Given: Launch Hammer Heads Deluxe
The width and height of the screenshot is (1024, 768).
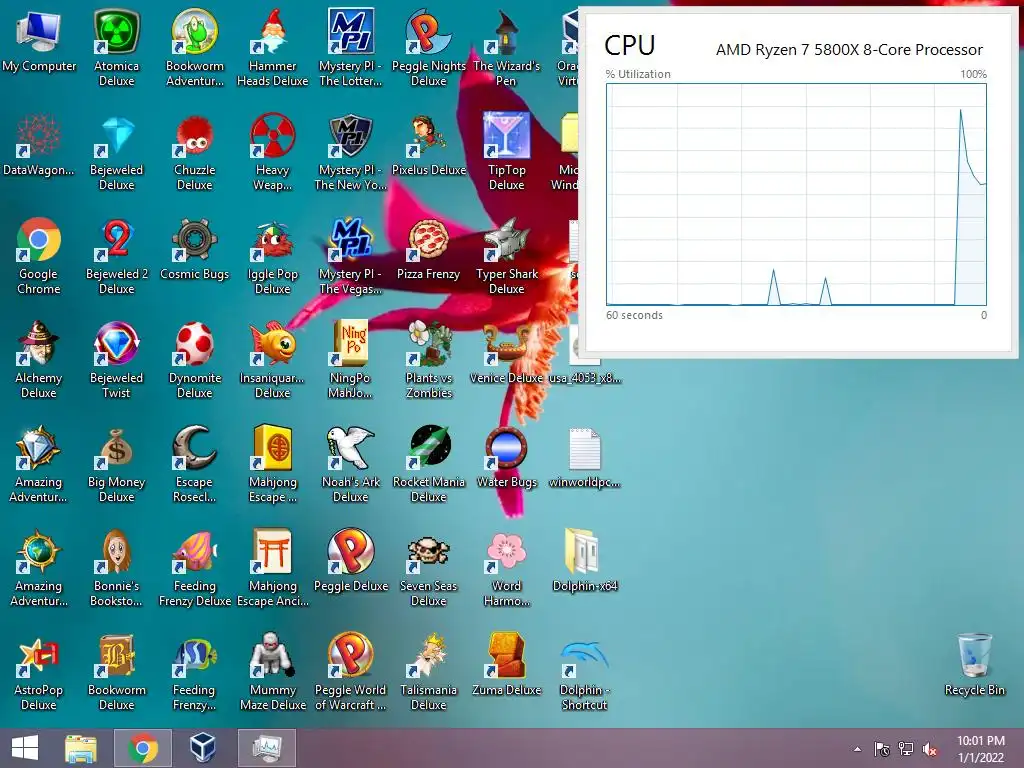Looking at the screenshot, I should click(272, 49).
